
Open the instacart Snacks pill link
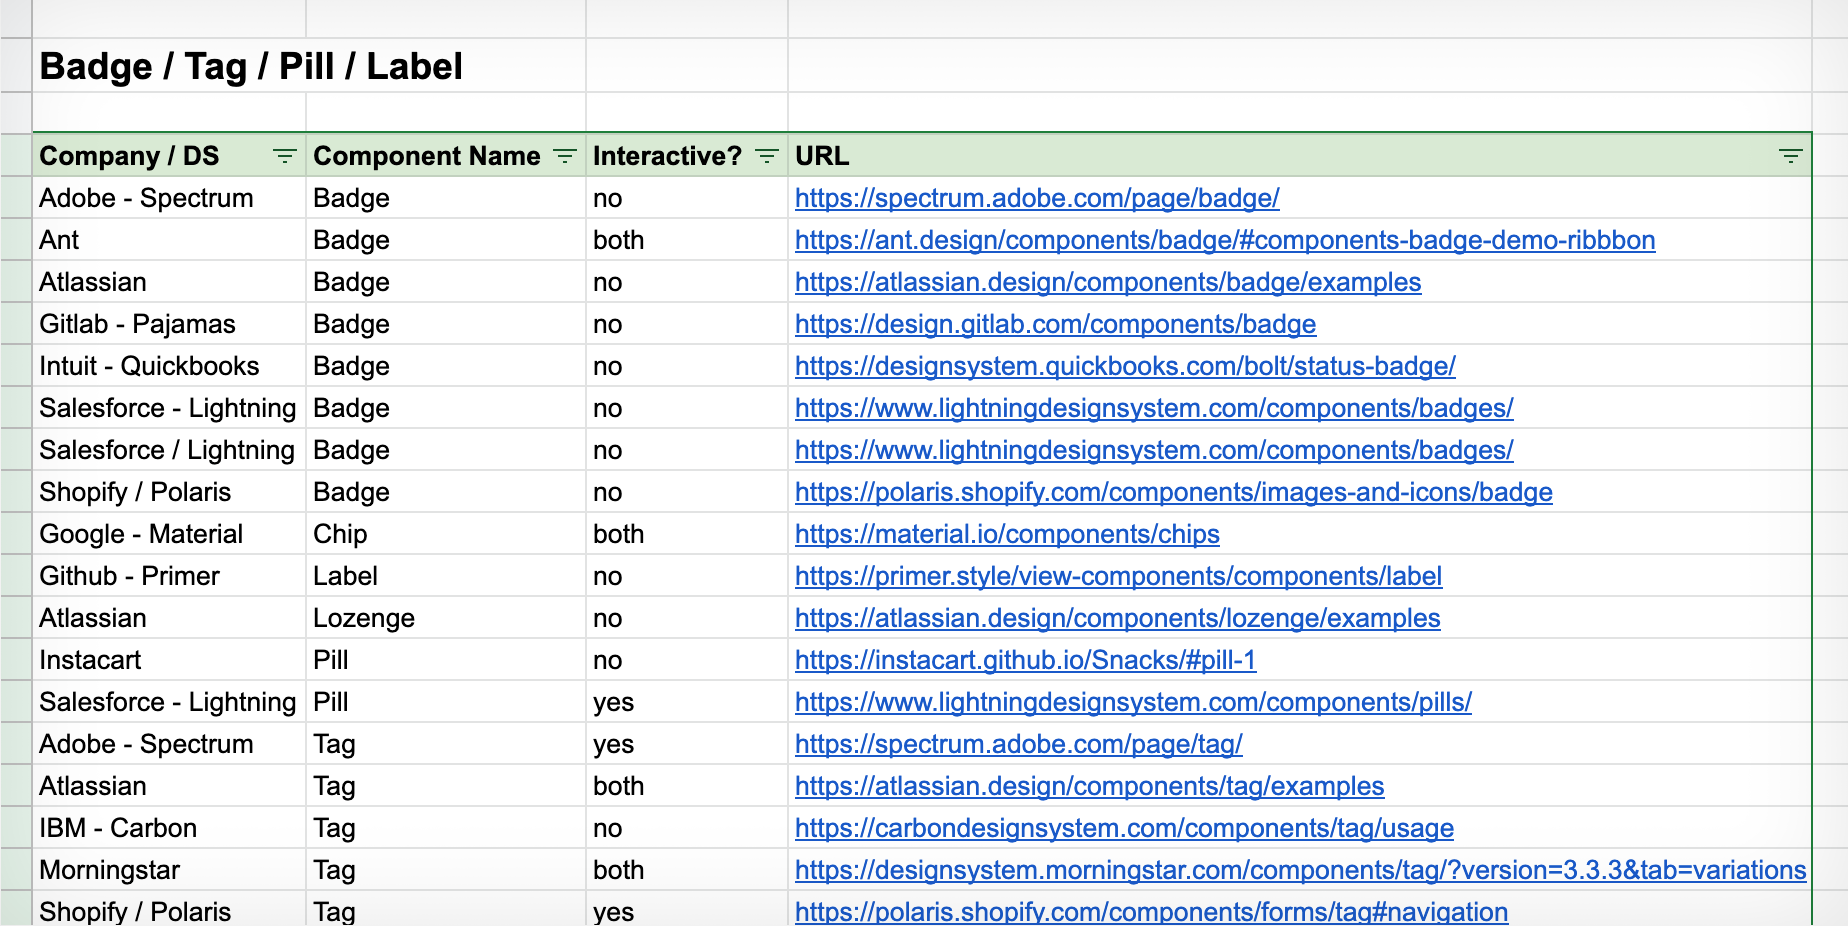(1025, 660)
